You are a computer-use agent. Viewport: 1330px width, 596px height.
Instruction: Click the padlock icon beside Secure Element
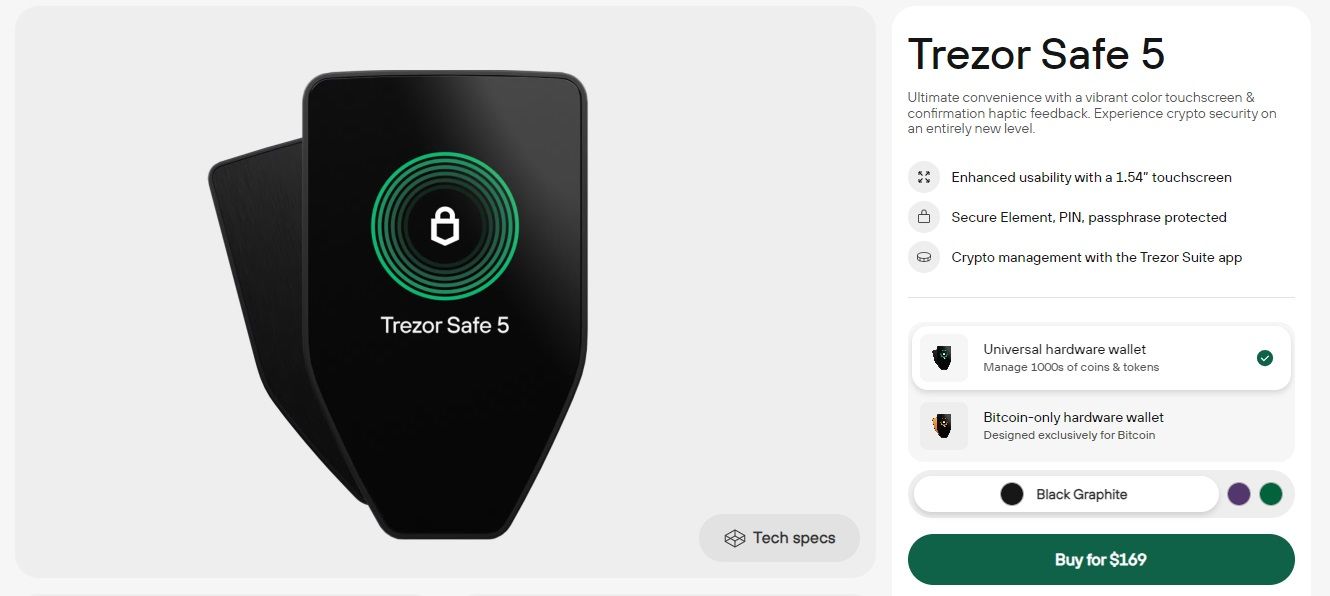pyautogui.click(x=924, y=217)
